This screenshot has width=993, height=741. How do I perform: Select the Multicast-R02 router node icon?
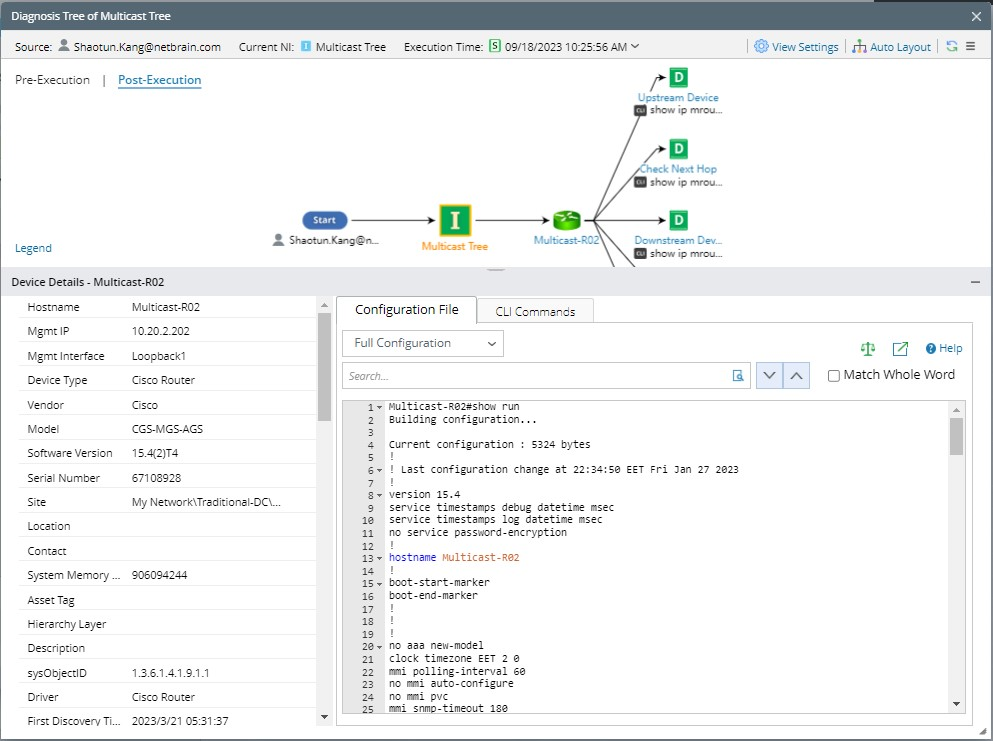[x=566, y=221]
